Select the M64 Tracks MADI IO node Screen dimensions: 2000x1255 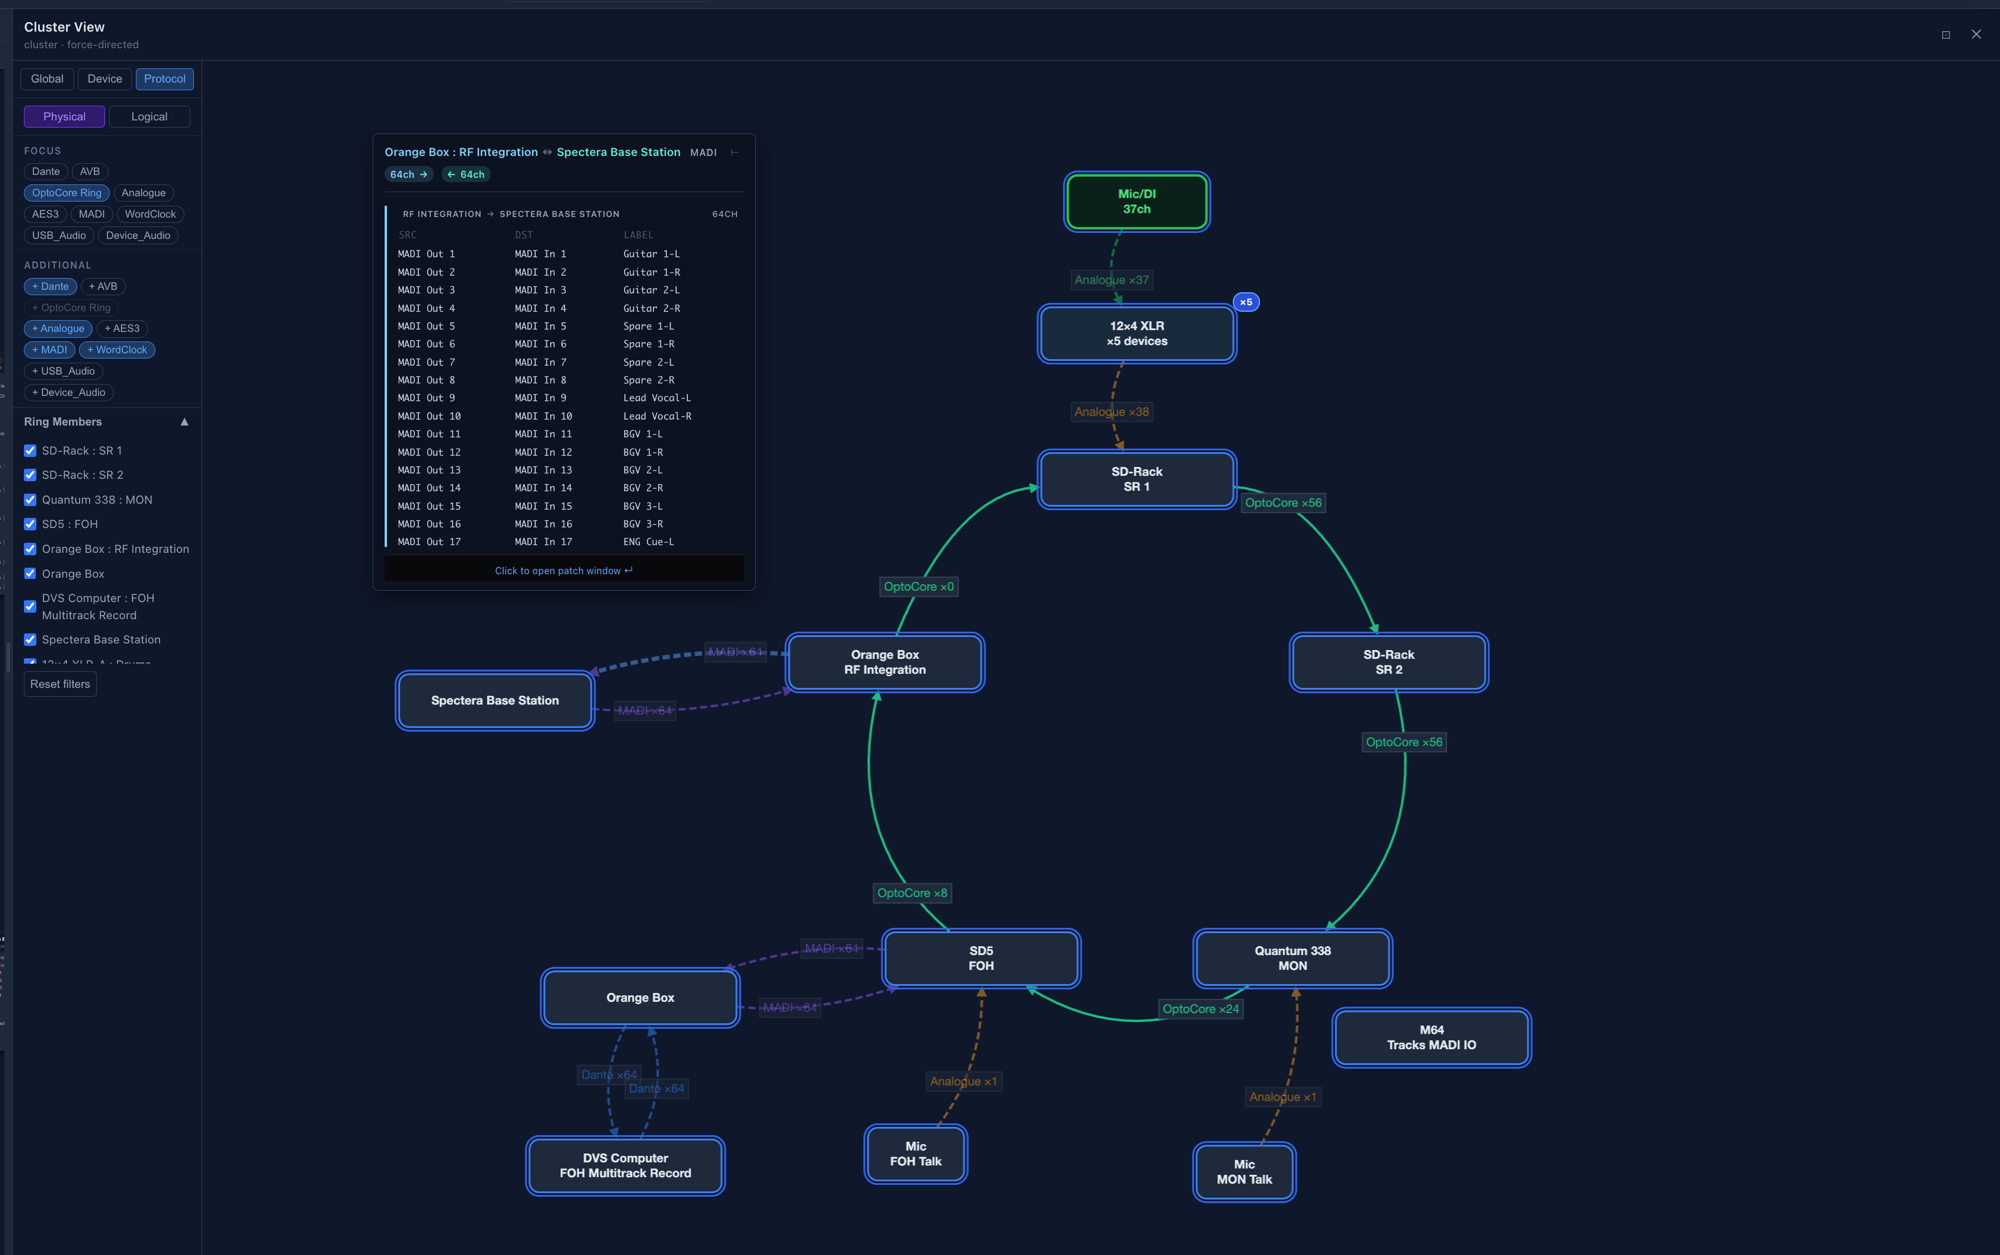pyautogui.click(x=1432, y=1038)
